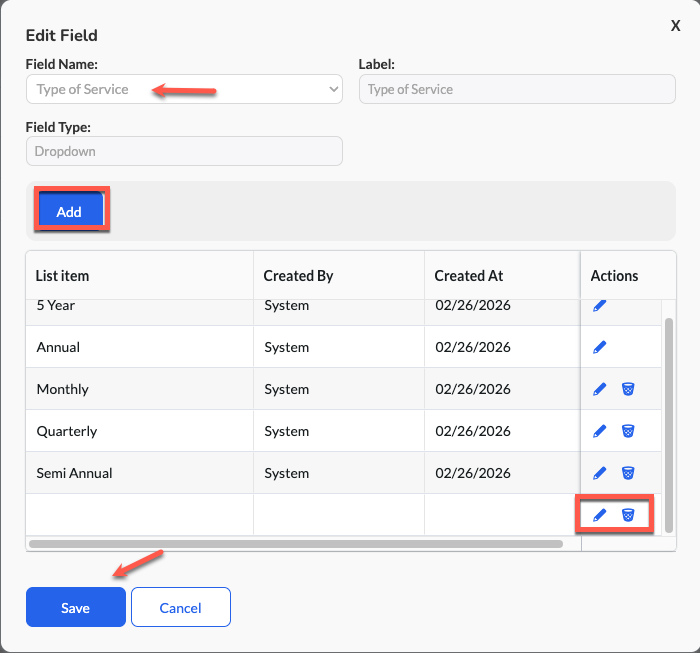Delete the Quarterly list item
The image size is (700, 653).
[x=628, y=431]
